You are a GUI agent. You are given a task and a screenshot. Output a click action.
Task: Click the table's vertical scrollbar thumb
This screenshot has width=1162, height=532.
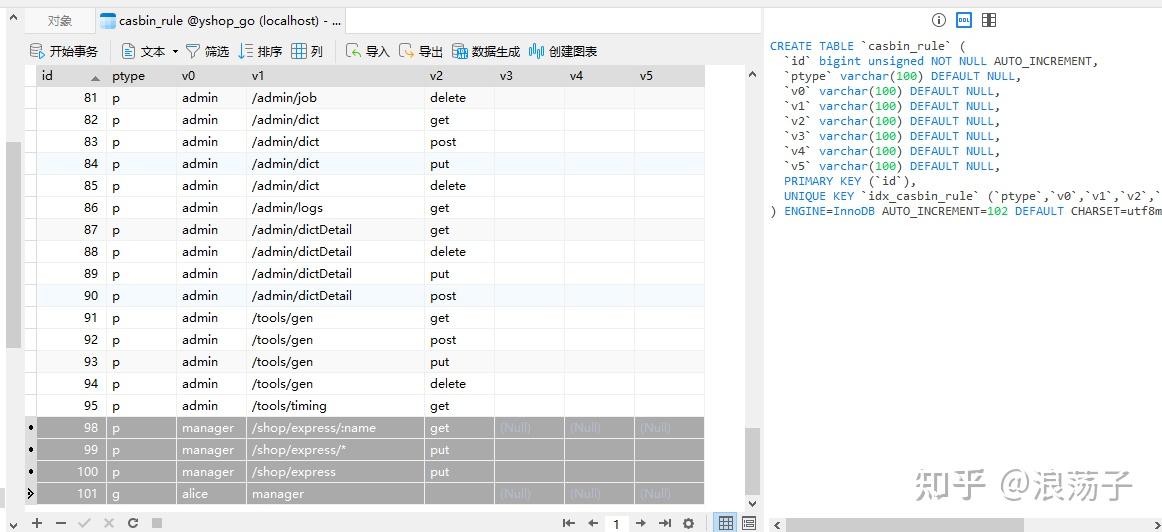(752, 461)
